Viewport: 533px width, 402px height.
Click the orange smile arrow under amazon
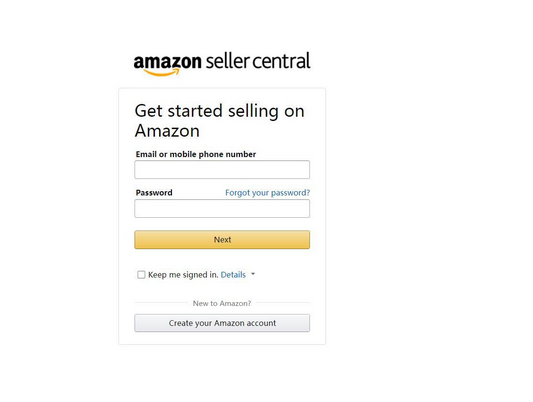[161, 72]
